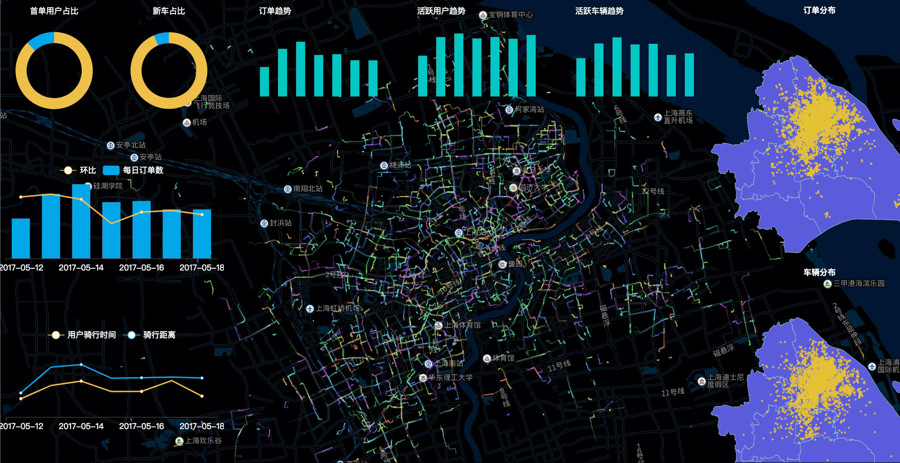Click the 华东理工大学 university marker icon
Image resolution: width=900 pixels, height=463 pixels.
[x=423, y=378]
